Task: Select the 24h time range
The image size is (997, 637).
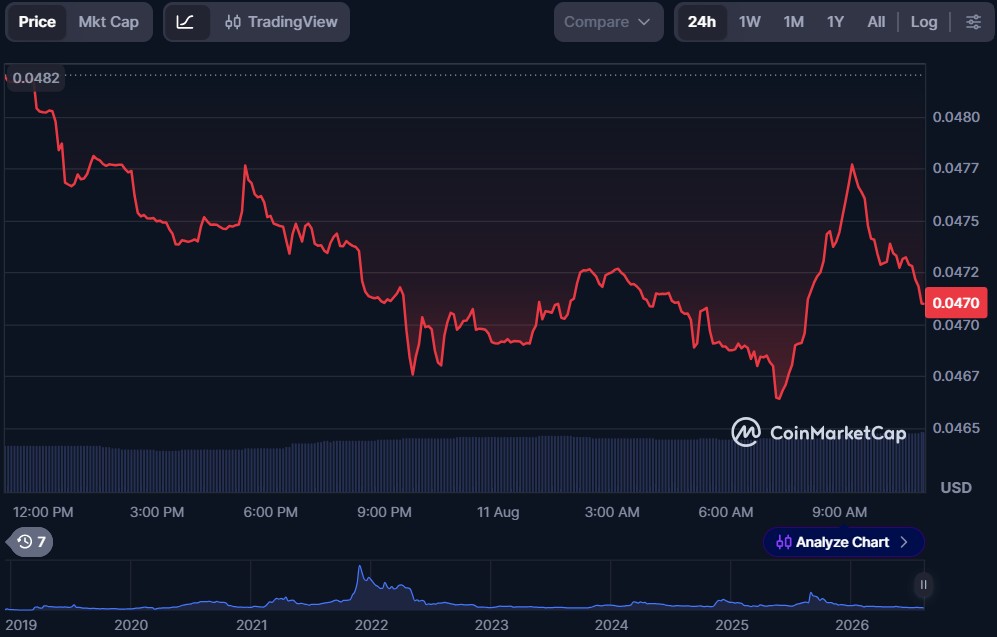Action: point(701,22)
